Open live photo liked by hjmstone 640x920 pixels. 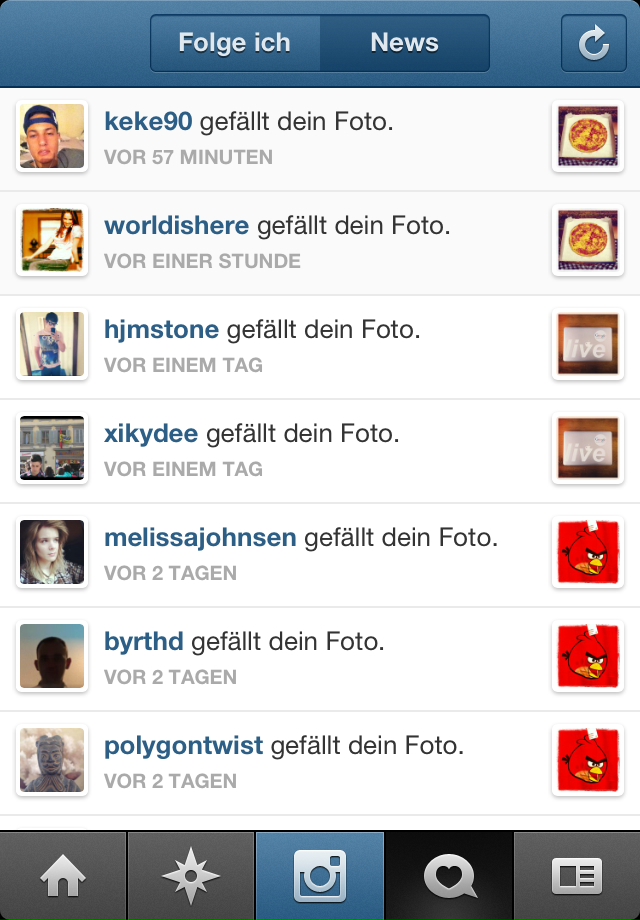[x=588, y=344]
